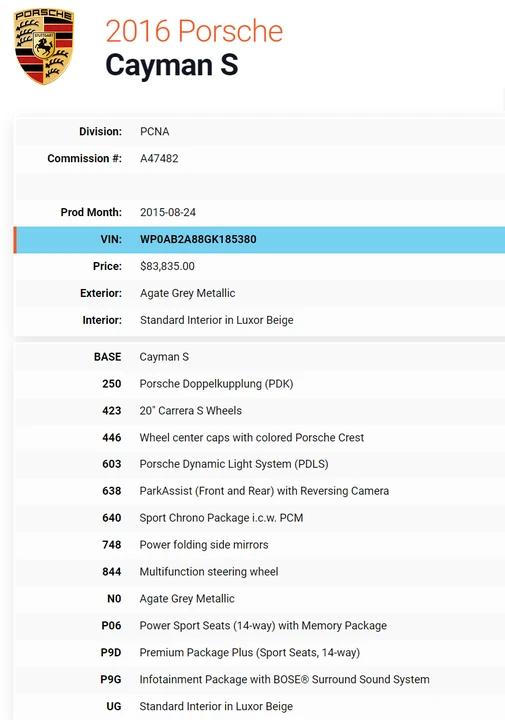Select '20" Carrera S Wheels' option
505x720 pixels.
[x=191, y=411]
